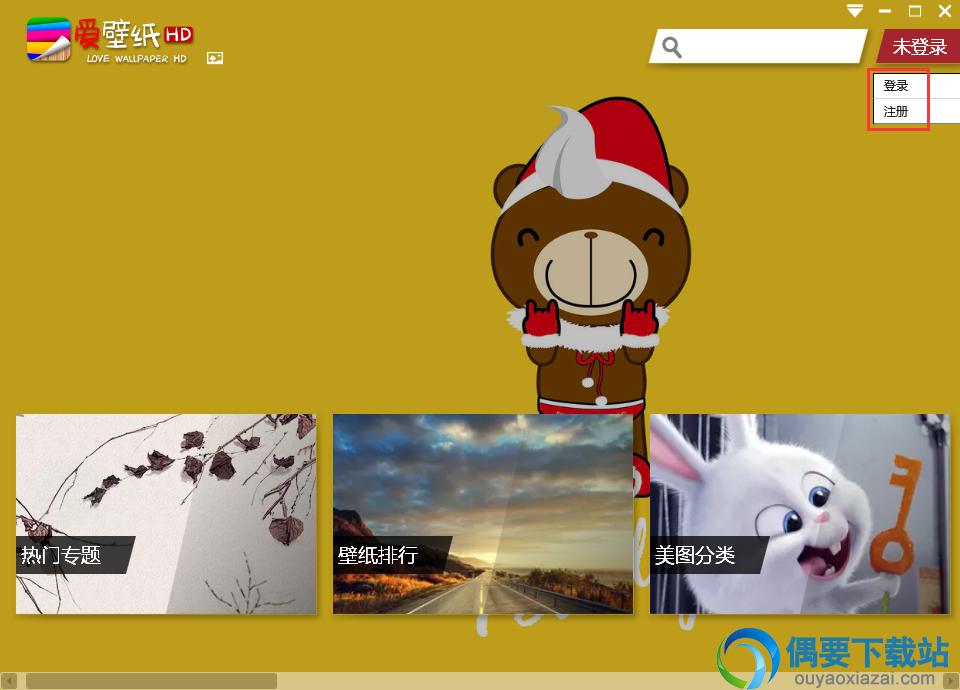Click the magnifier search icon
The height and width of the screenshot is (690, 960).
point(672,47)
